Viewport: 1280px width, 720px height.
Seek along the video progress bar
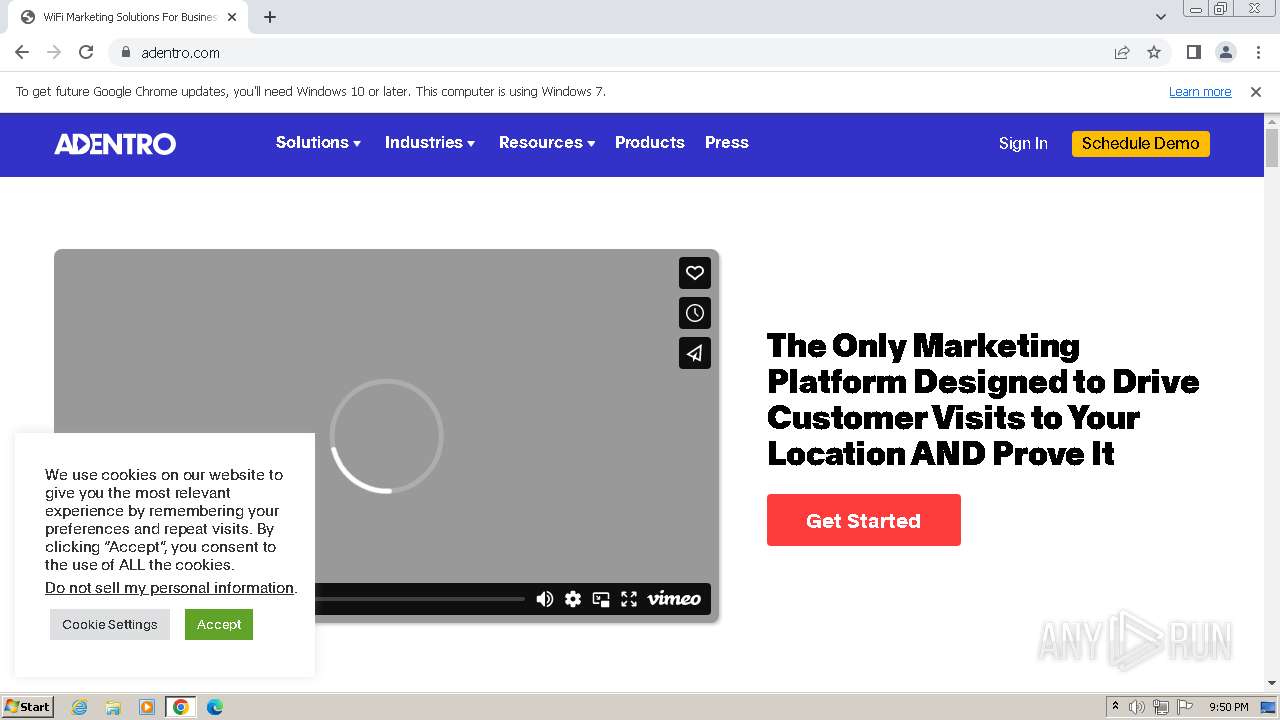[420, 599]
